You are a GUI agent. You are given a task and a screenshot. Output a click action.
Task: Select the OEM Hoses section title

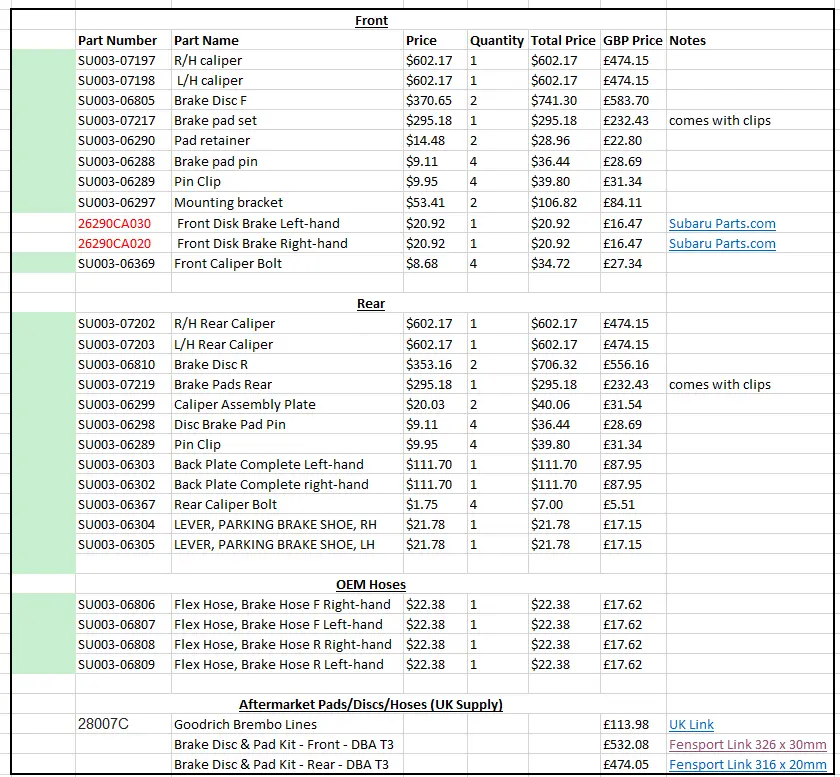coord(371,584)
